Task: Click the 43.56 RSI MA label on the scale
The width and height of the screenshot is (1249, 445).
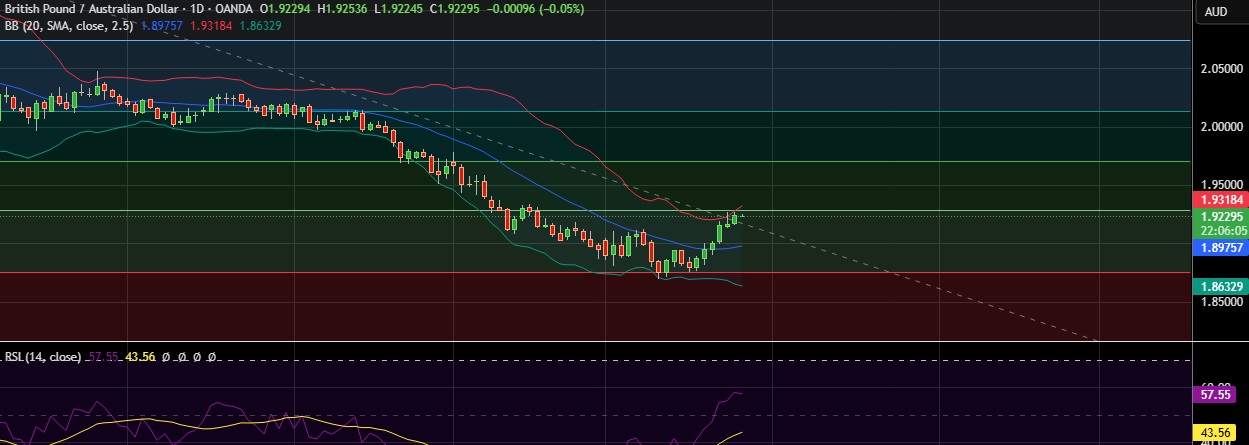Action: 1216,432
